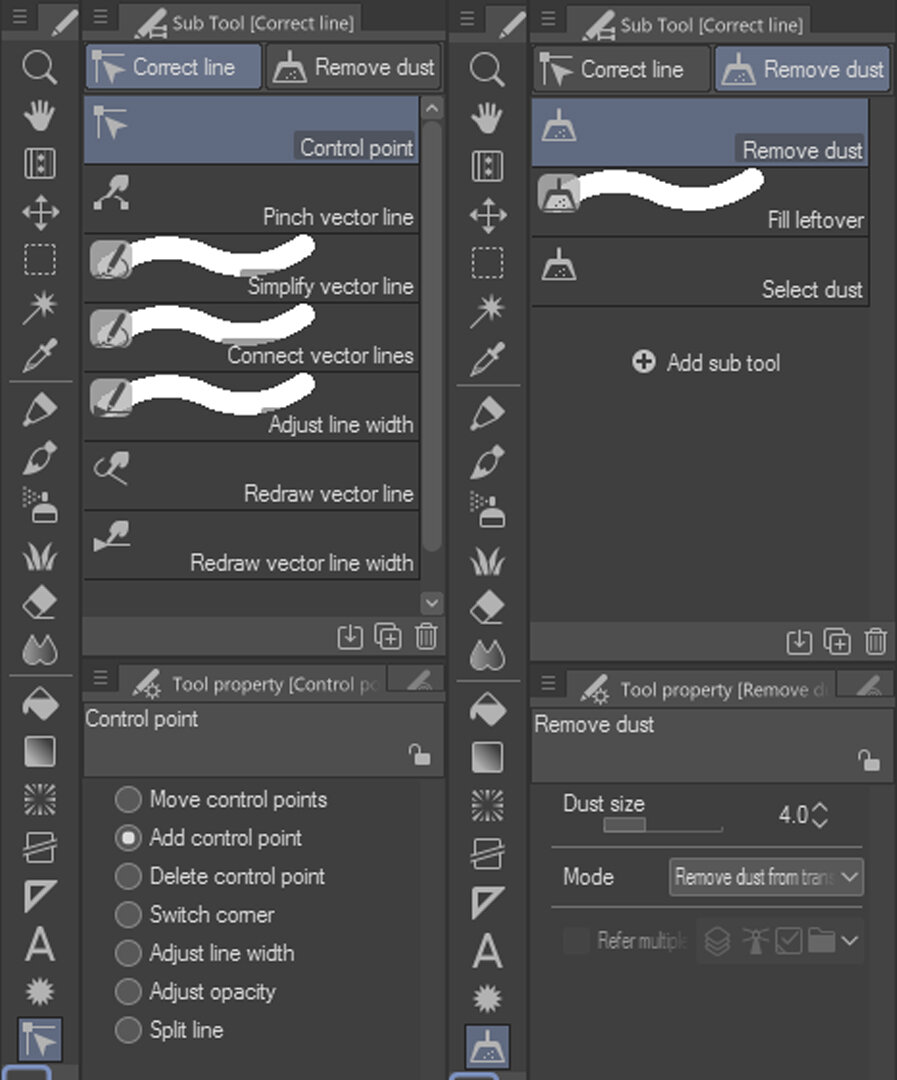
Task: Click the Add sub tool button
Action: 706,363
